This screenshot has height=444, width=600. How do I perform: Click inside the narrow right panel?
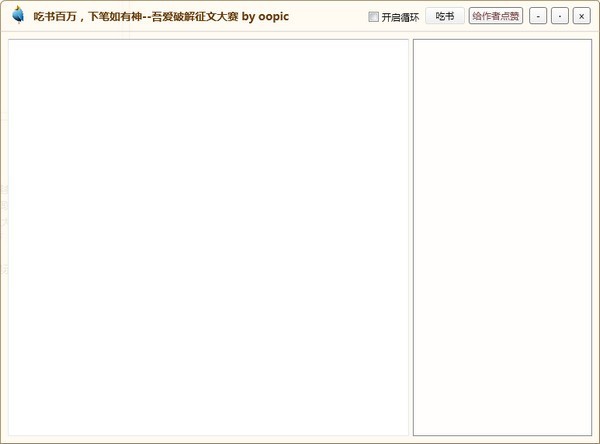click(x=502, y=237)
